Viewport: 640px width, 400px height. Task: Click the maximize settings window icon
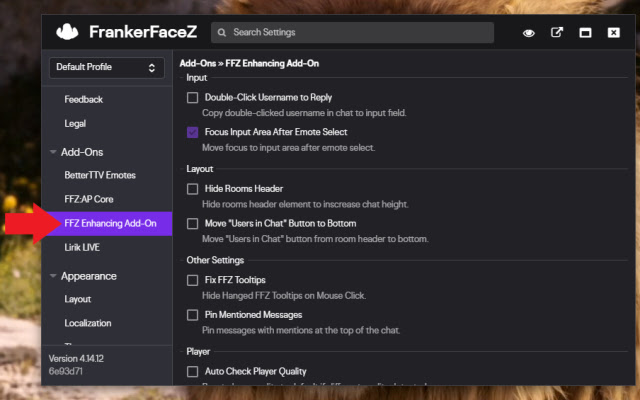pyautogui.click(x=585, y=33)
